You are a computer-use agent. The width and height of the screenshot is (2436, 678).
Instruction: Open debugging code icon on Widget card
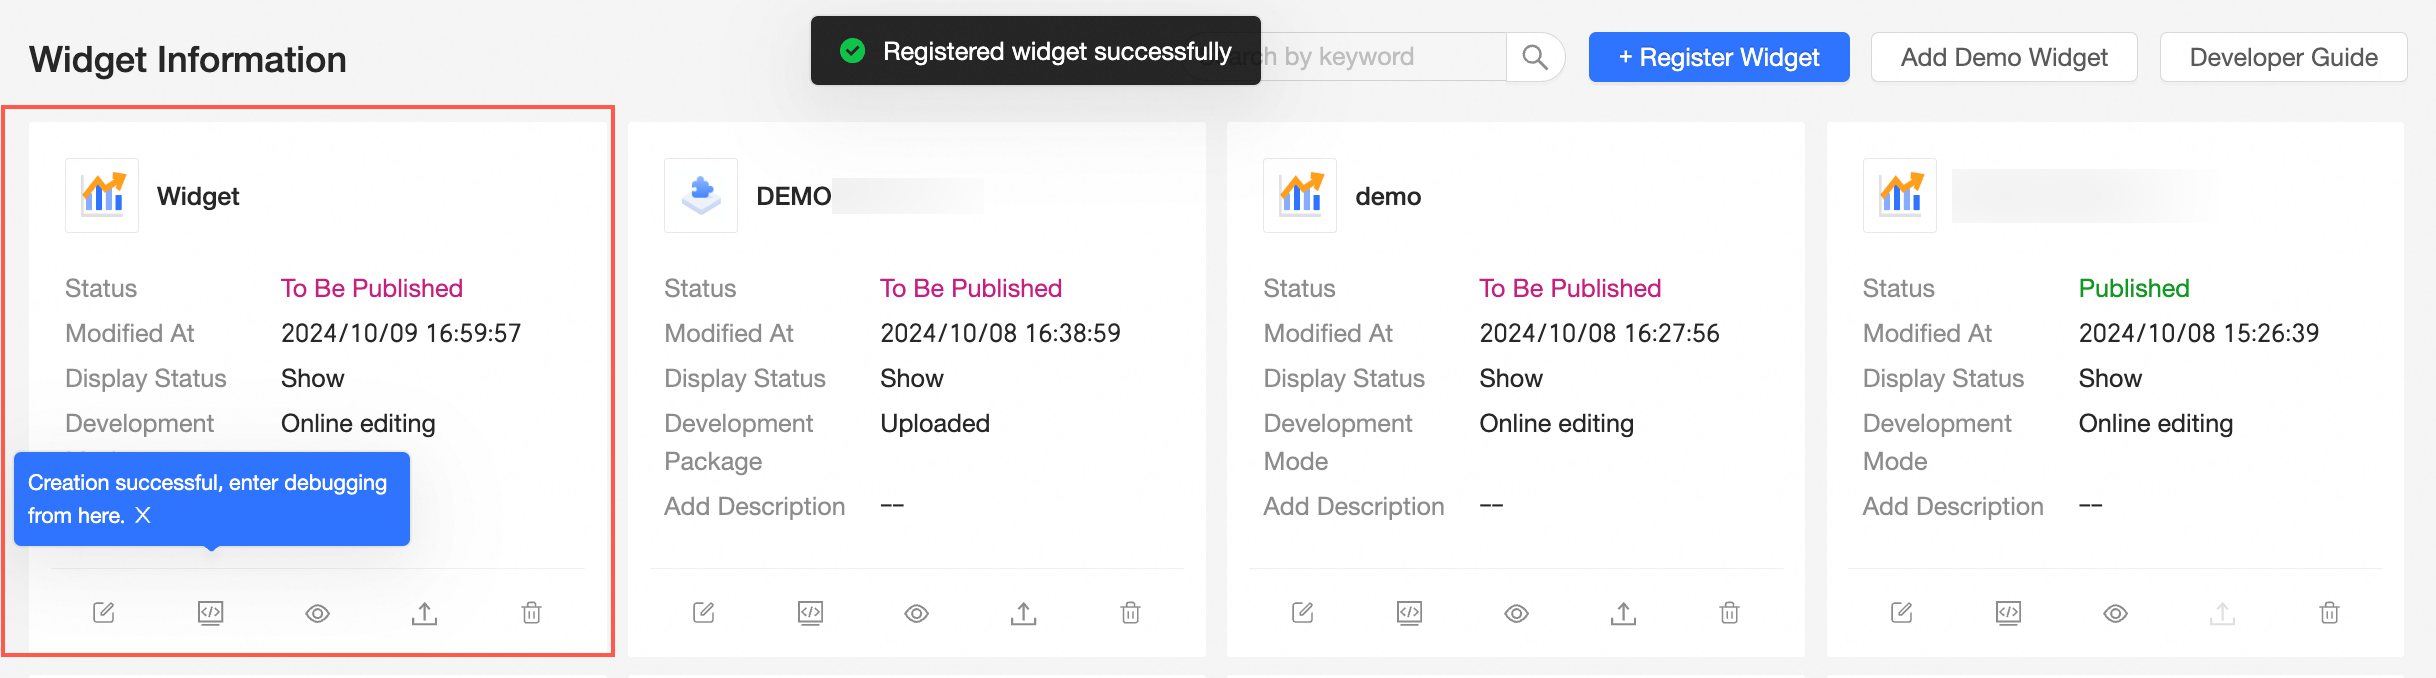pyautogui.click(x=210, y=612)
